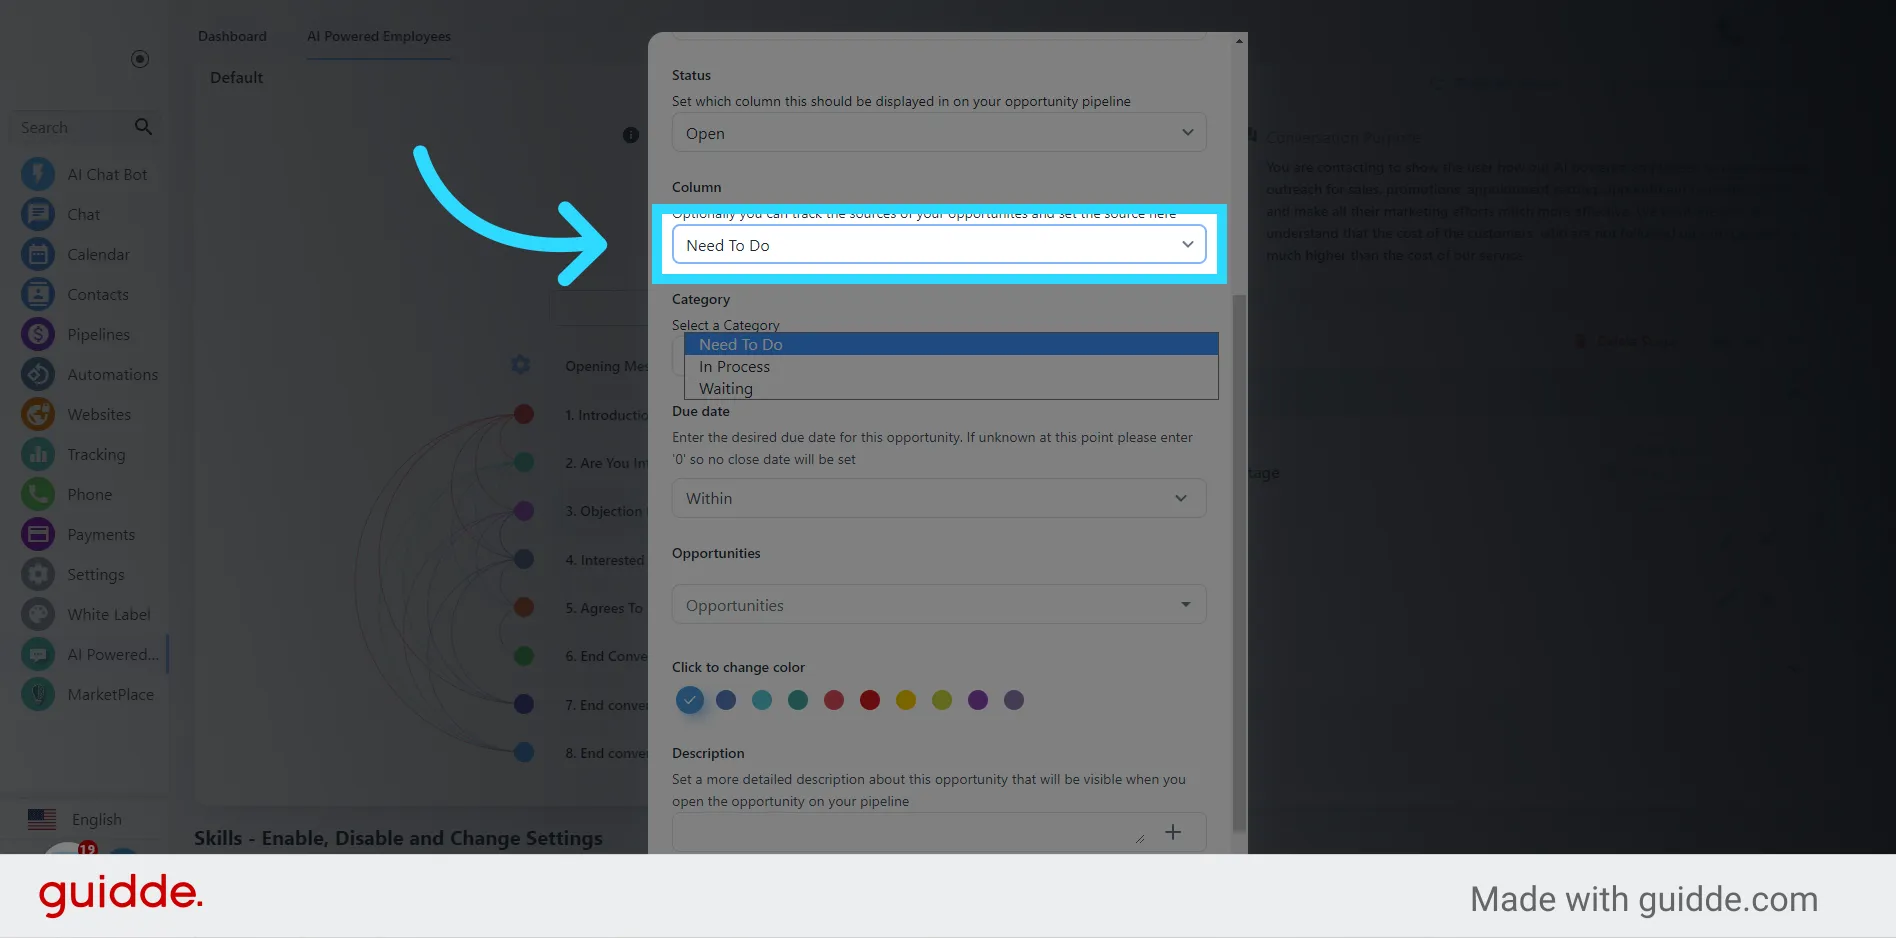The width and height of the screenshot is (1896, 938).
Task: Click the English language selector
Action: [x=96, y=819]
